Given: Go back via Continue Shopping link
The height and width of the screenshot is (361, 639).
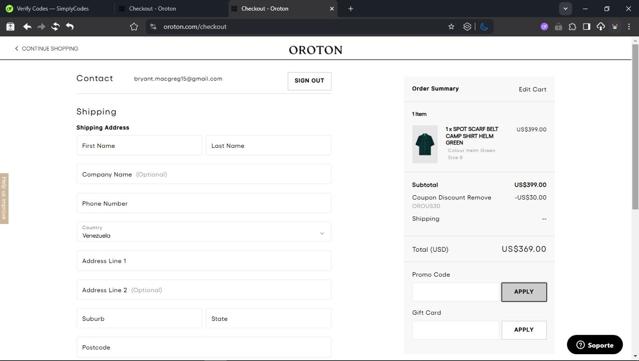Looking at the screenshot, I should pyautogui.click(x=46, y=48).
